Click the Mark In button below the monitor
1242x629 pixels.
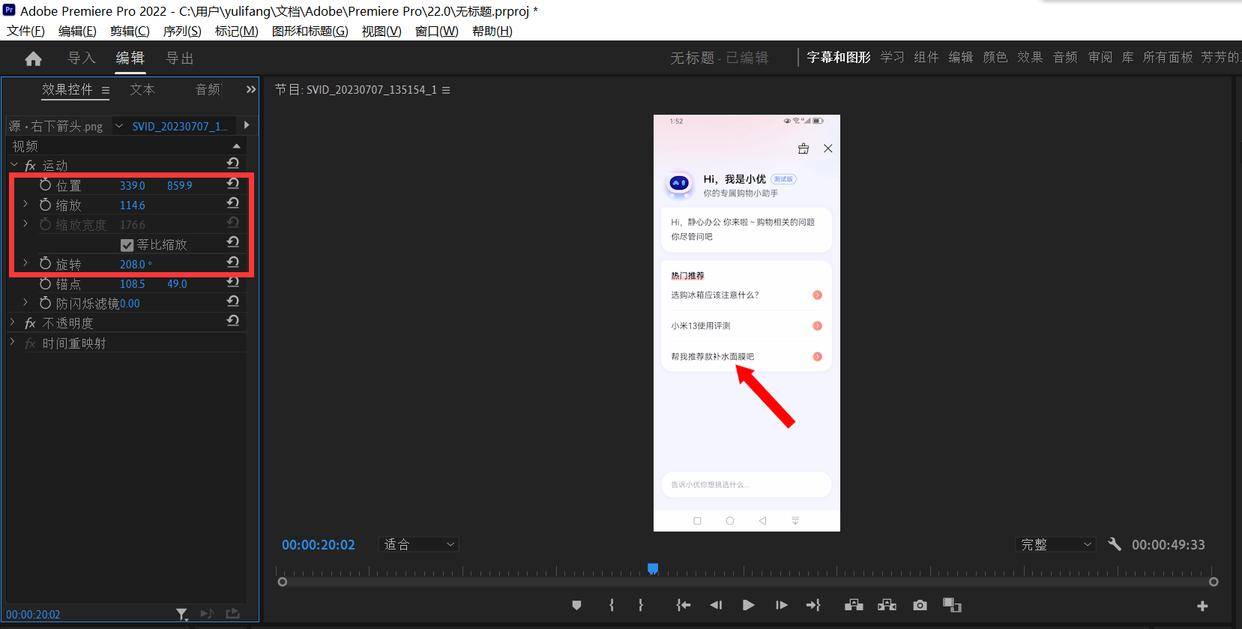(611, 605)
